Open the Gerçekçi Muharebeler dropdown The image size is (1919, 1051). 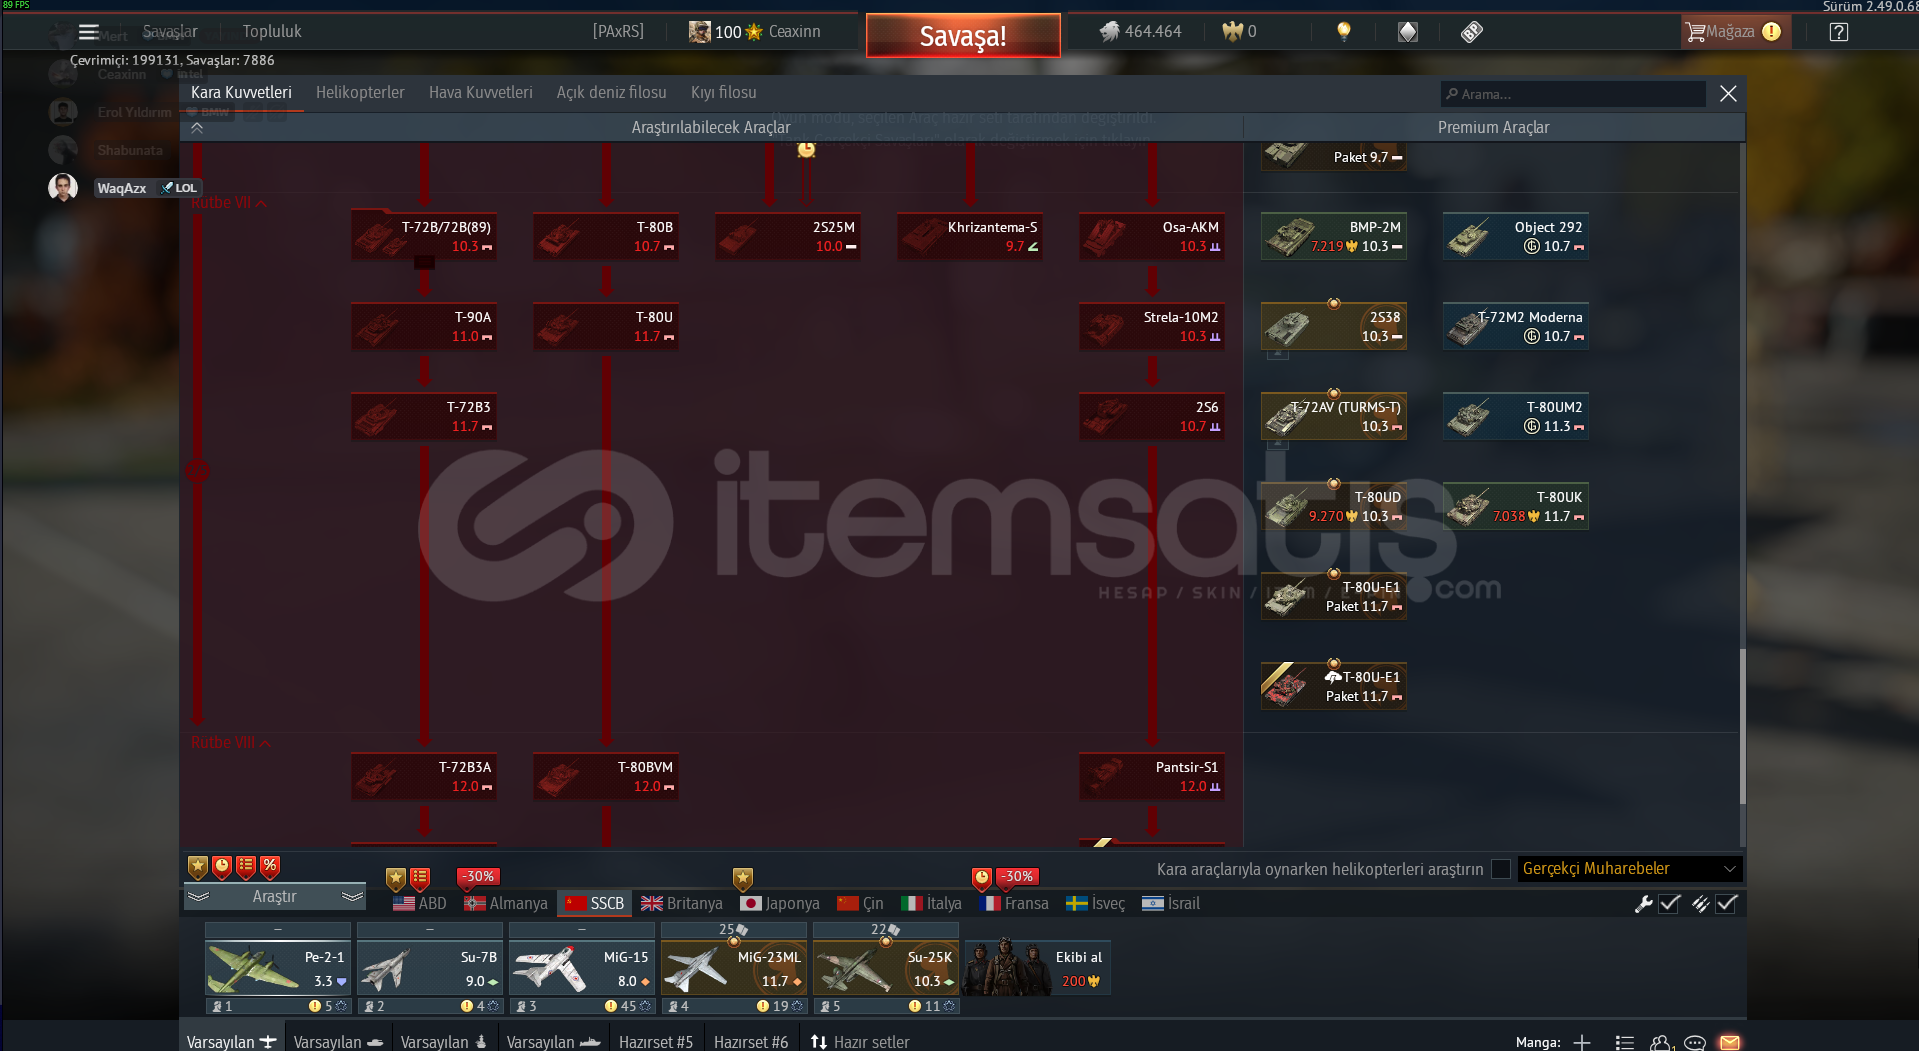(1629, 869)
